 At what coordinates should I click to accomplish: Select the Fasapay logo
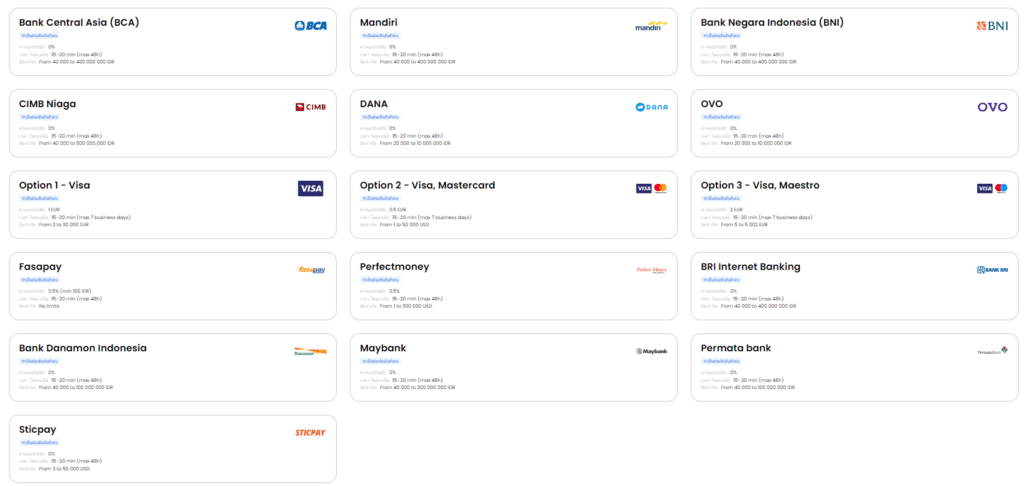[x=310, y=270]
